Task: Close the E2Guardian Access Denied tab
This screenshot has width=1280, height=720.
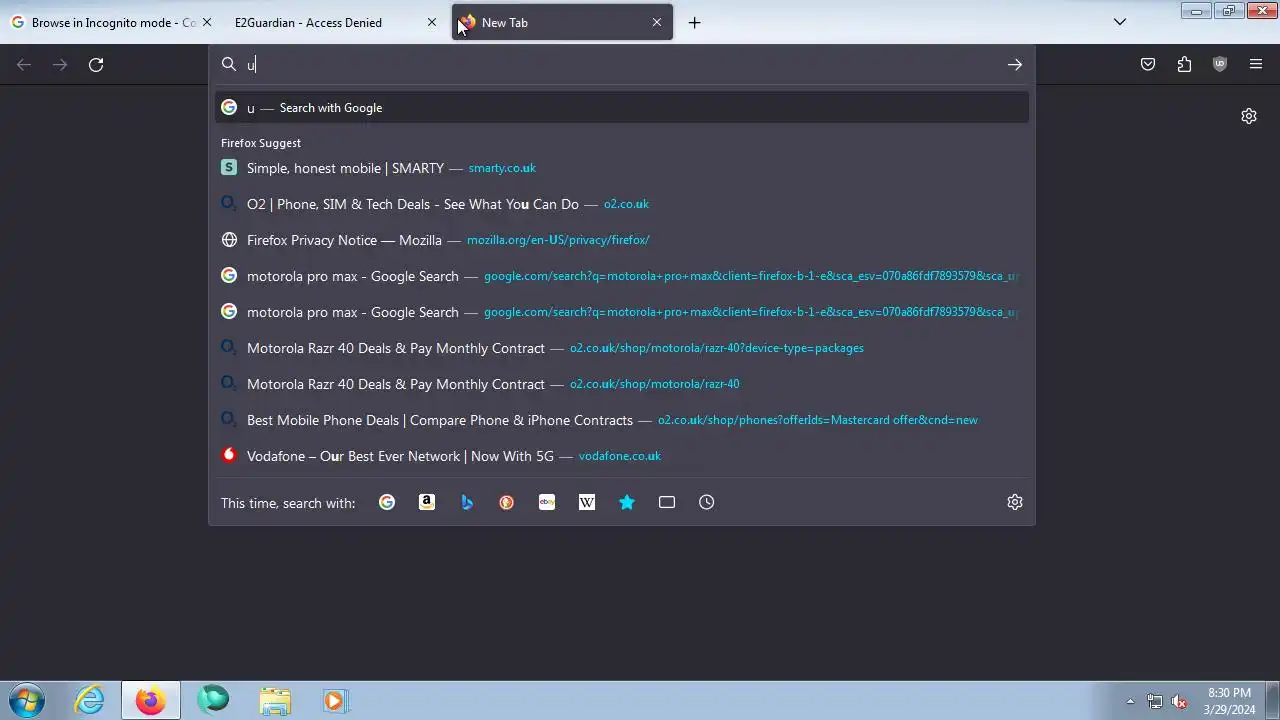Action: point(432,22)
